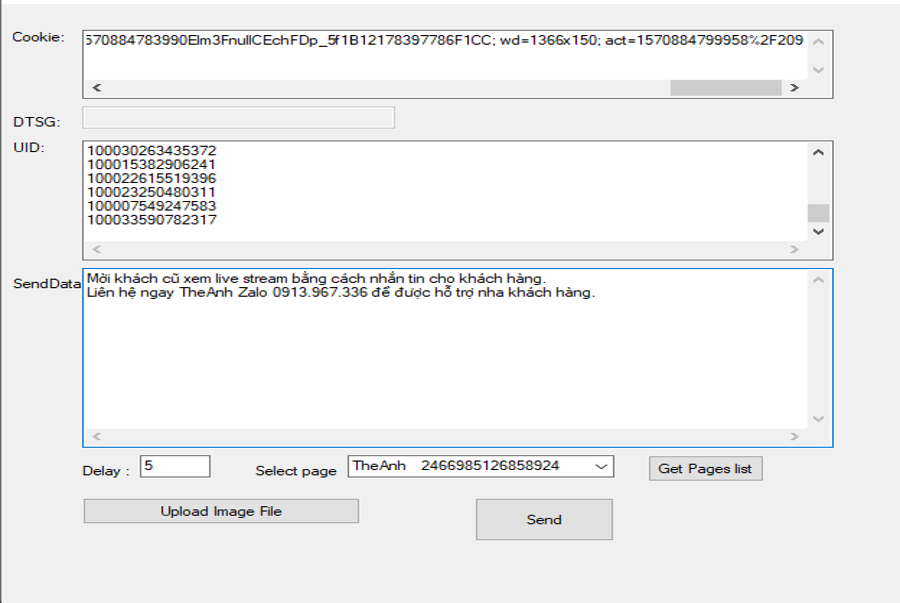Click UID line 100007549247583
Viewport: 900px width, 603px height.
click(x=152, y=205)
